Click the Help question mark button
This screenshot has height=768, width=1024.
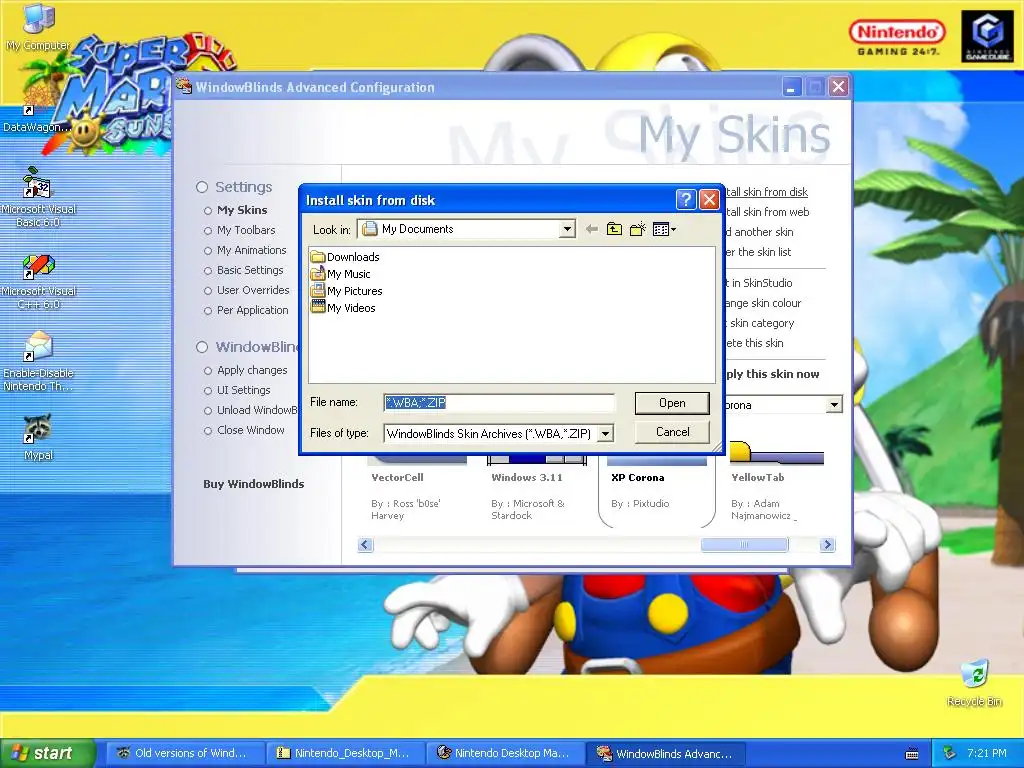(x=686, y=199)
